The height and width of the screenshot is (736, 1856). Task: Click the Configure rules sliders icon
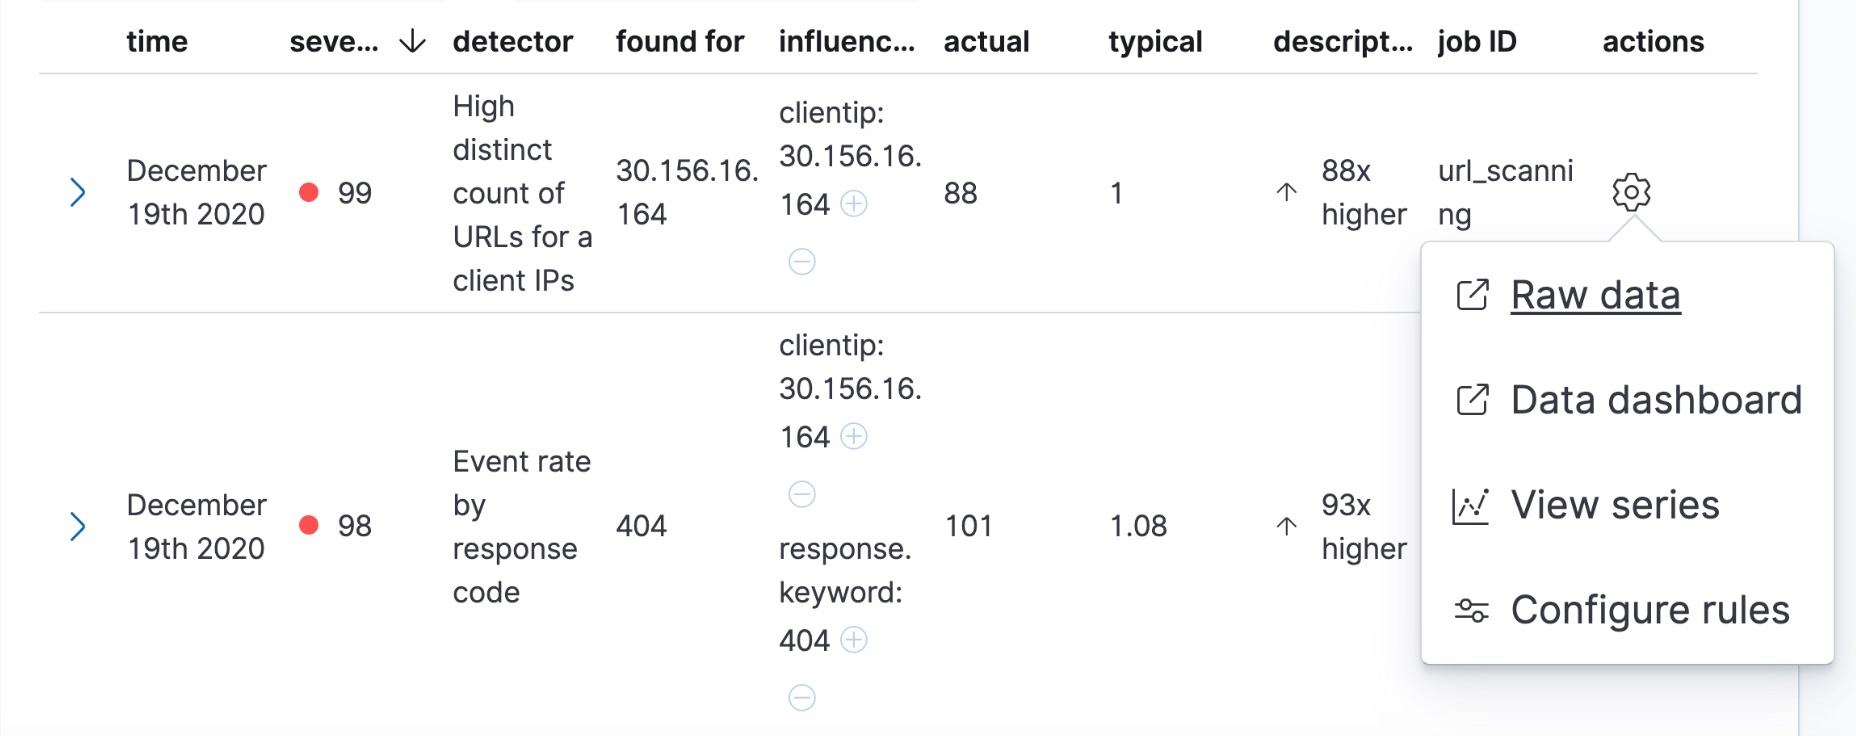coord(1470,609)
